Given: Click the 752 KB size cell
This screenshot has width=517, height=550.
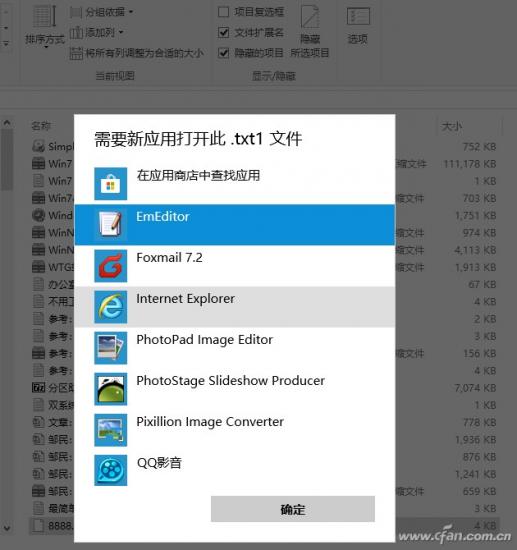Looking at the screenshot, I should [479, 147].
